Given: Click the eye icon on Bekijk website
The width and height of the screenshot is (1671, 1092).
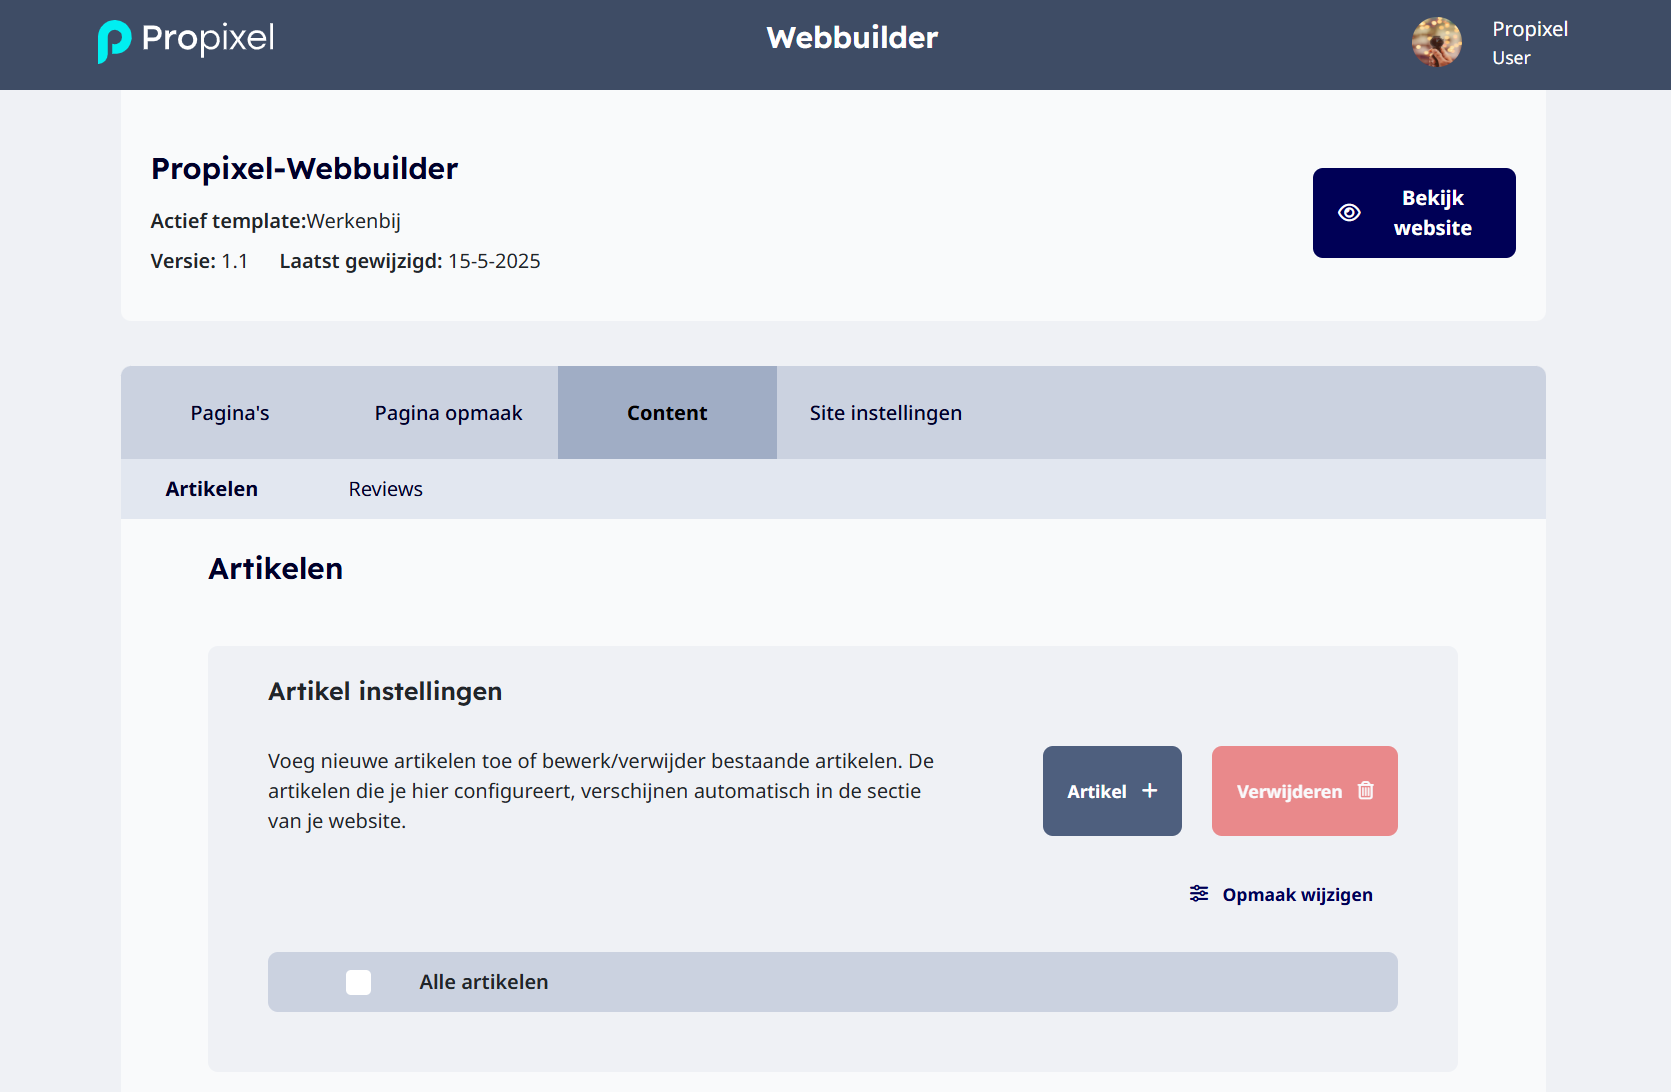Looking at the screenshot, I should pos(1349,213).
